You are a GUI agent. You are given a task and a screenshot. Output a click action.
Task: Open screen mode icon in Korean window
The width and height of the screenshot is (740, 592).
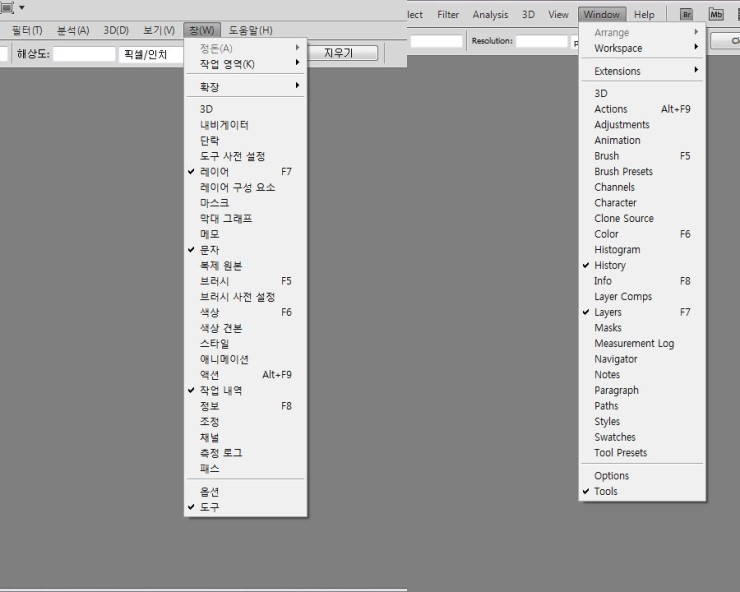click(7, 8)
